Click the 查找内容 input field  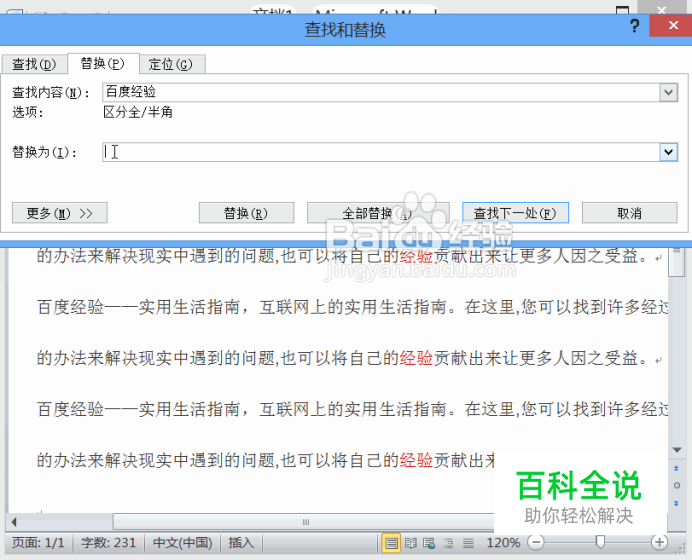[x=381, y=92]
